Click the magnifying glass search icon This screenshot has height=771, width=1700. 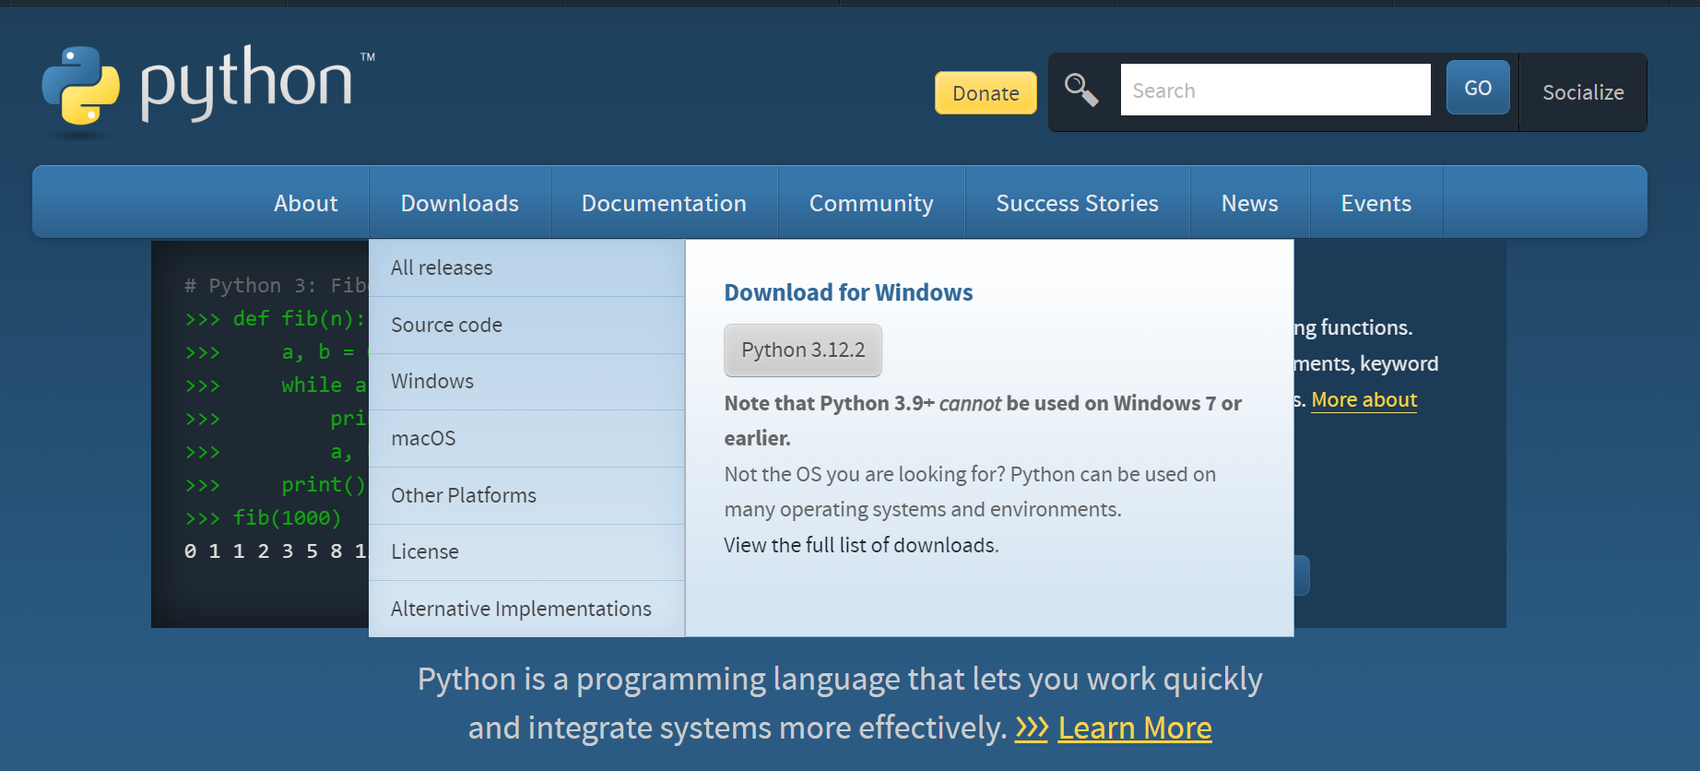1081,91
